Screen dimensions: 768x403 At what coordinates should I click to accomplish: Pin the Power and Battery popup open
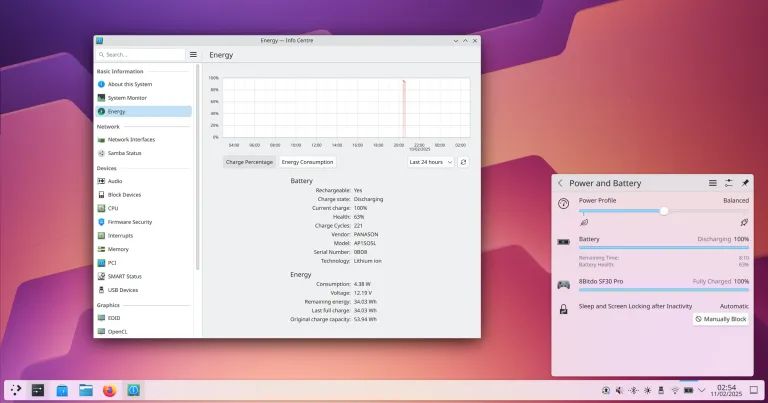pos(745,183)
